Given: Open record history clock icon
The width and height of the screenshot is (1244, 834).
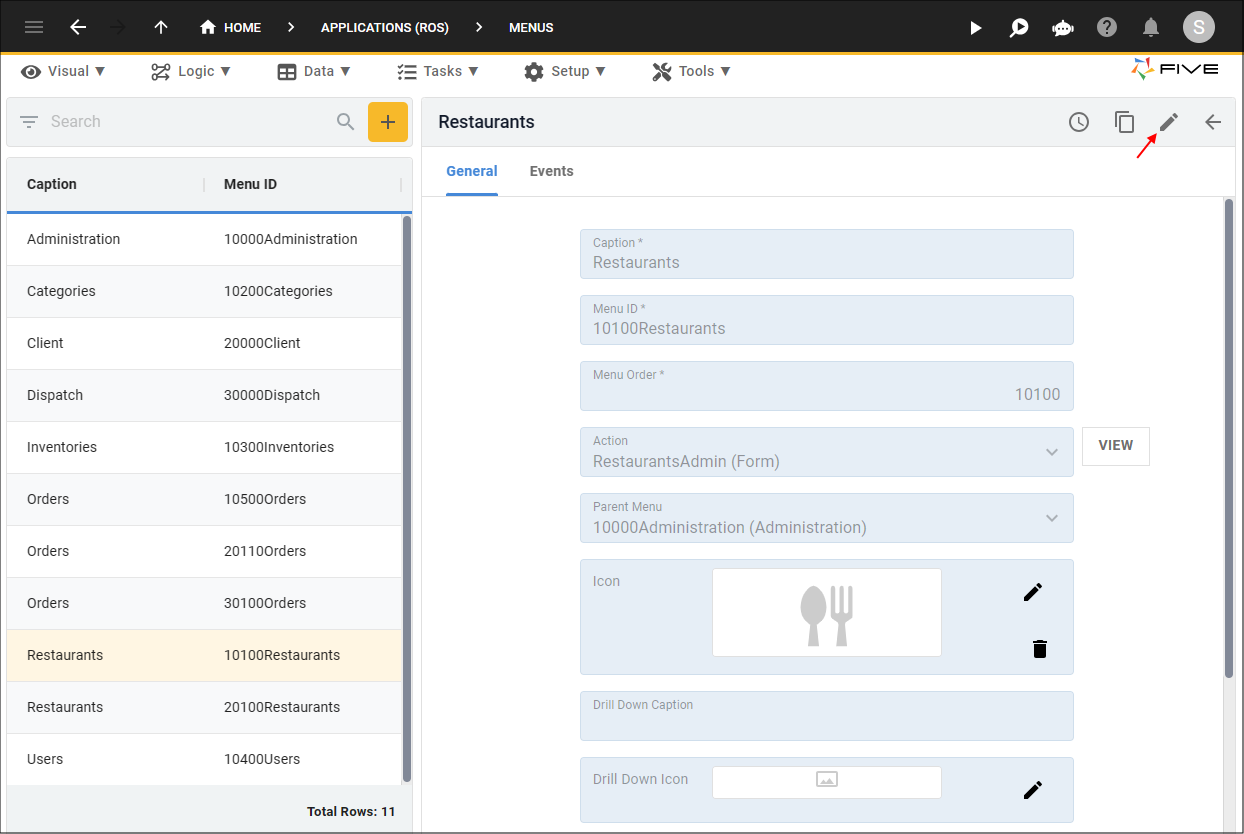Looking at the screenshot, I should pos(1079,122).
